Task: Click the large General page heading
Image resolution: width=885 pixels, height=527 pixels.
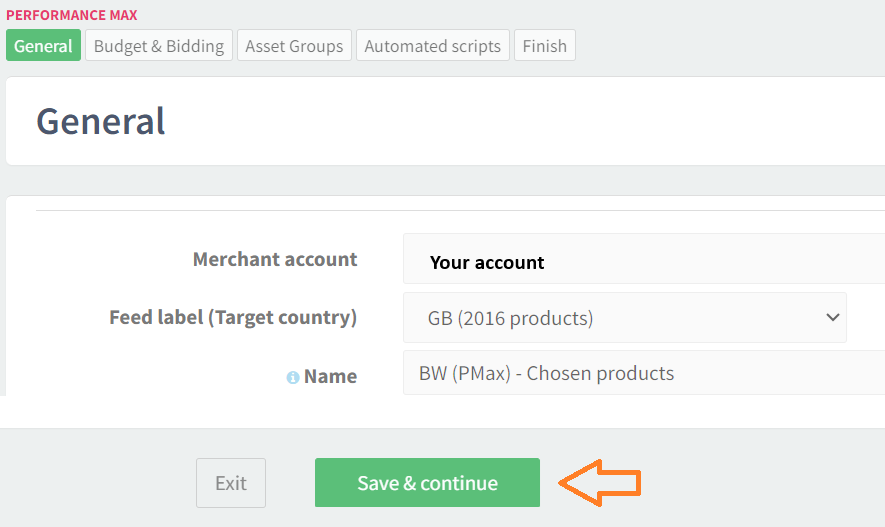Action: pos(101,121)
